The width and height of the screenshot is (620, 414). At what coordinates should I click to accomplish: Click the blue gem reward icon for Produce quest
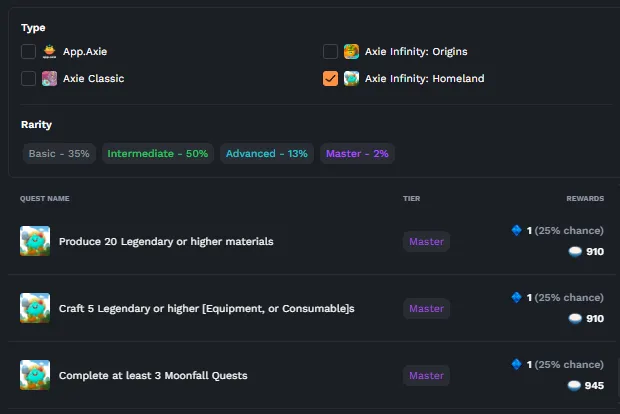[x=516, y=230]
